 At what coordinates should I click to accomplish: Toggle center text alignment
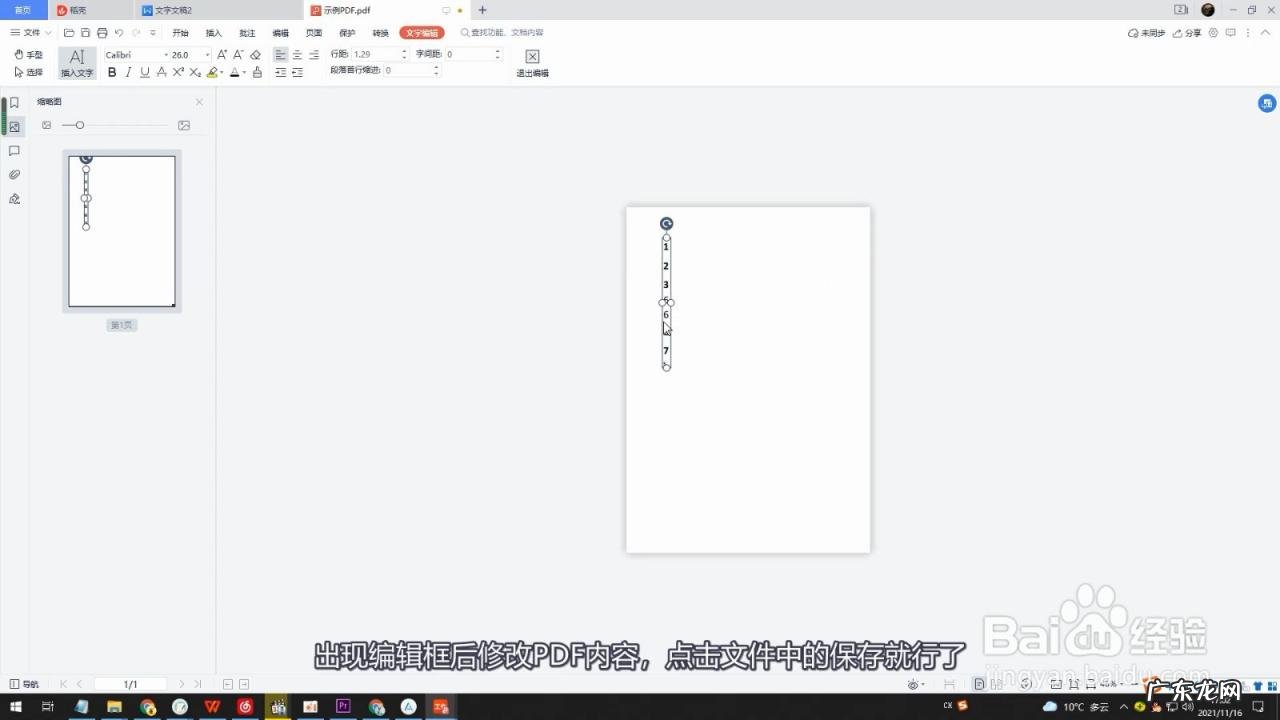pos(297,53)
